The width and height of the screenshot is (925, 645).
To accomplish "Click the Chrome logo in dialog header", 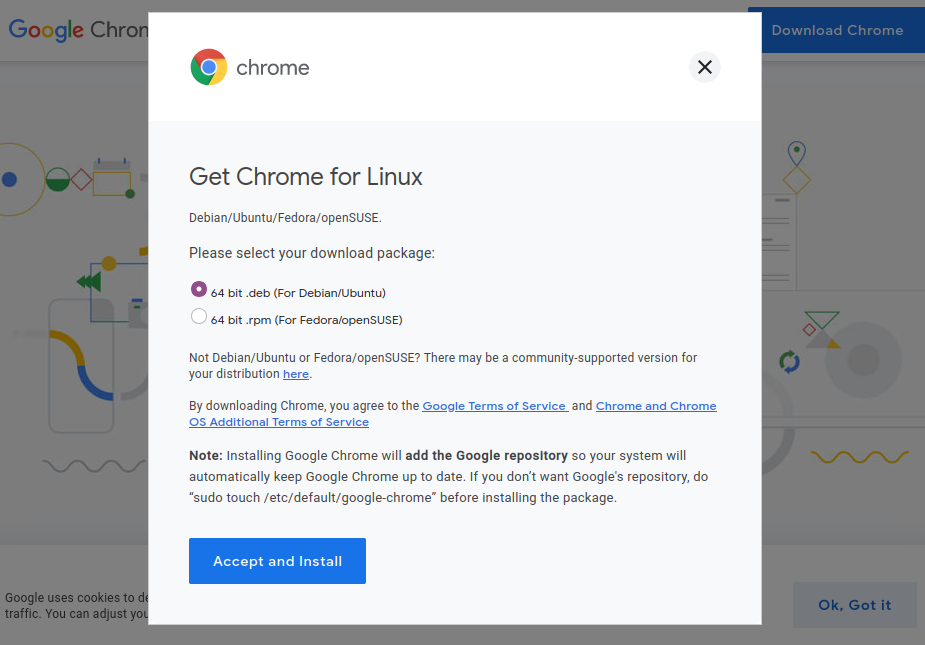I will [250, 67].
